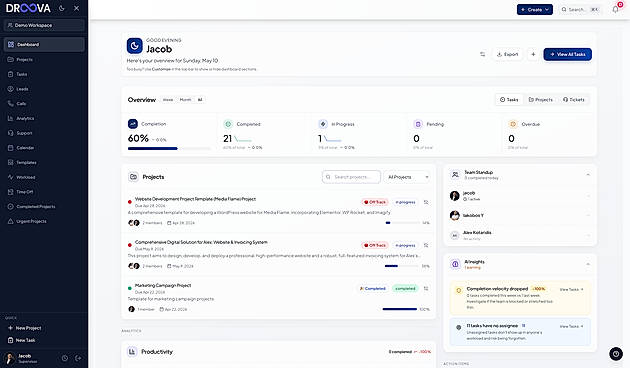Click the Time Off icon in sidebar

pos(10,192)
